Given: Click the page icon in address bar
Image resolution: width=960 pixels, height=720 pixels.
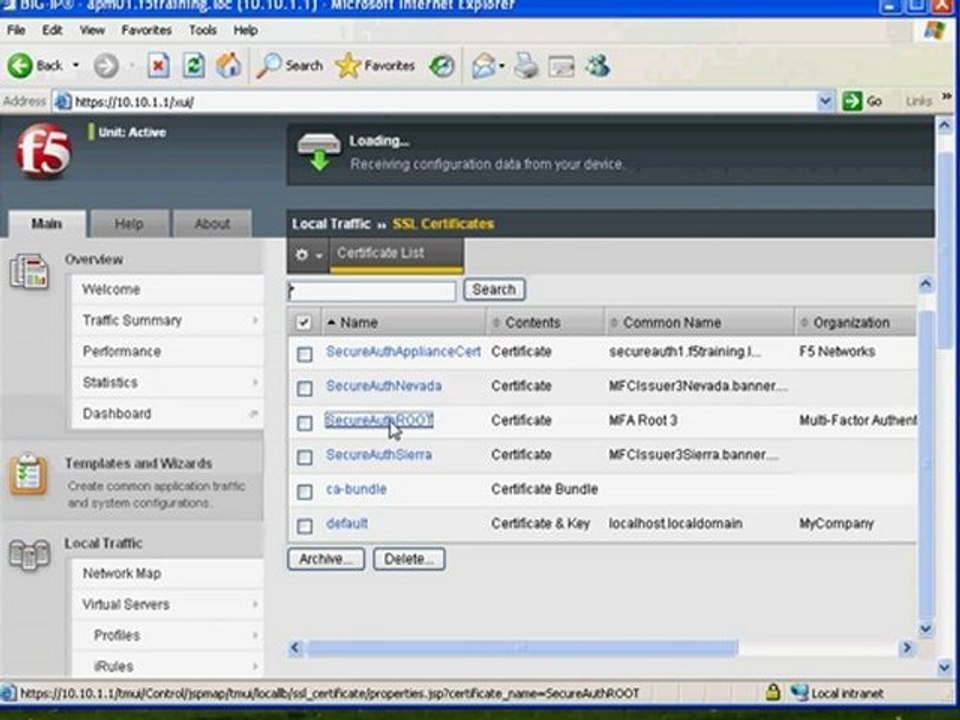Looking at the screenshot, I should [62, 102].
